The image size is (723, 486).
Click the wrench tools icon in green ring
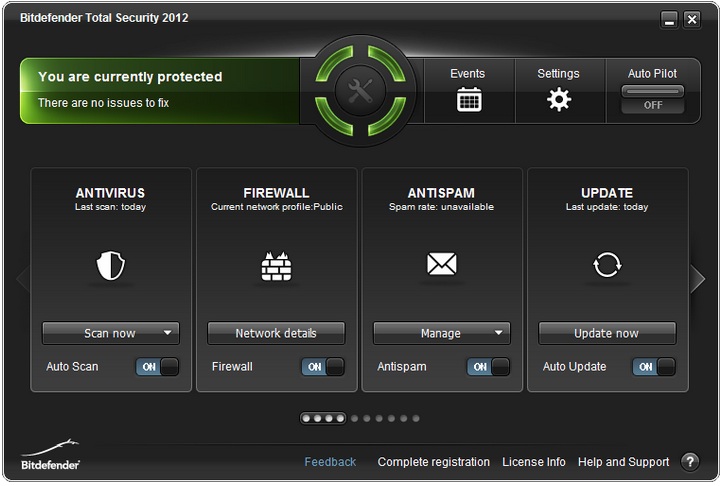(361, 90)
